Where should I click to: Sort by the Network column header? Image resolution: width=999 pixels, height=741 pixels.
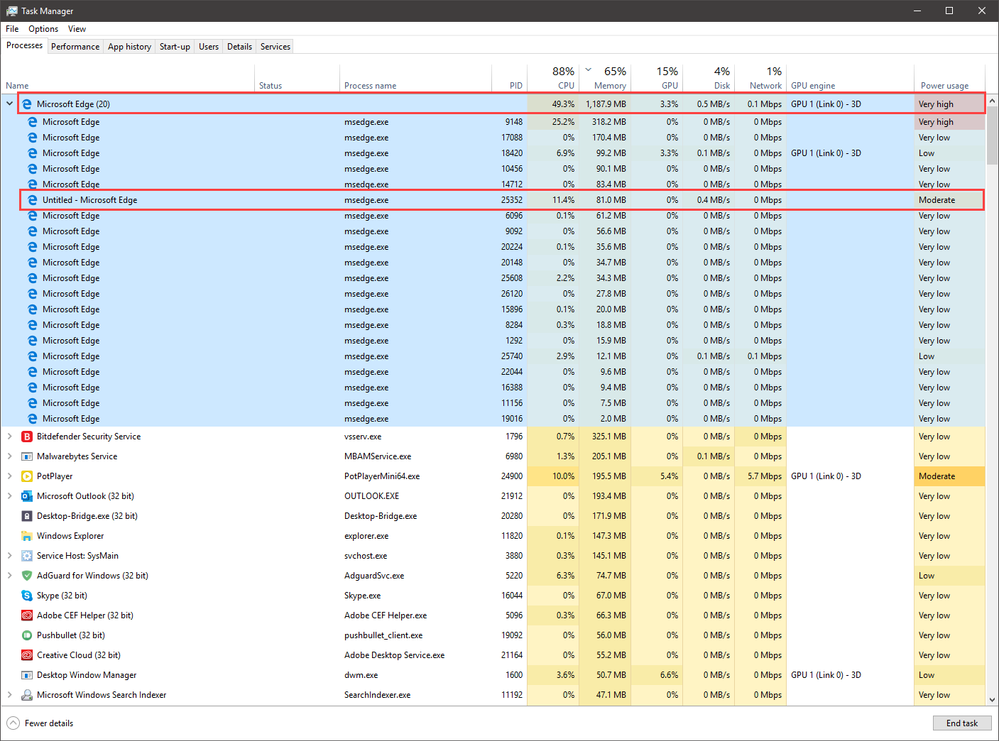(760, 78)
